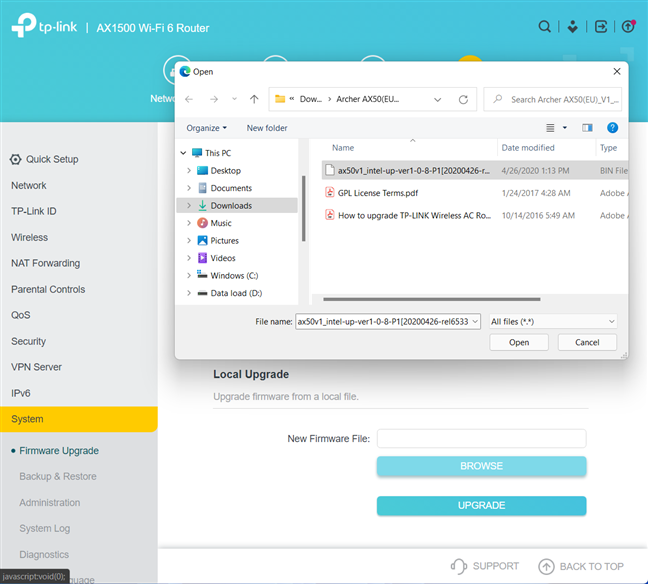Expand the Downloads tree node
This screenshot has height=584, width=648.
tap(189, 205)
